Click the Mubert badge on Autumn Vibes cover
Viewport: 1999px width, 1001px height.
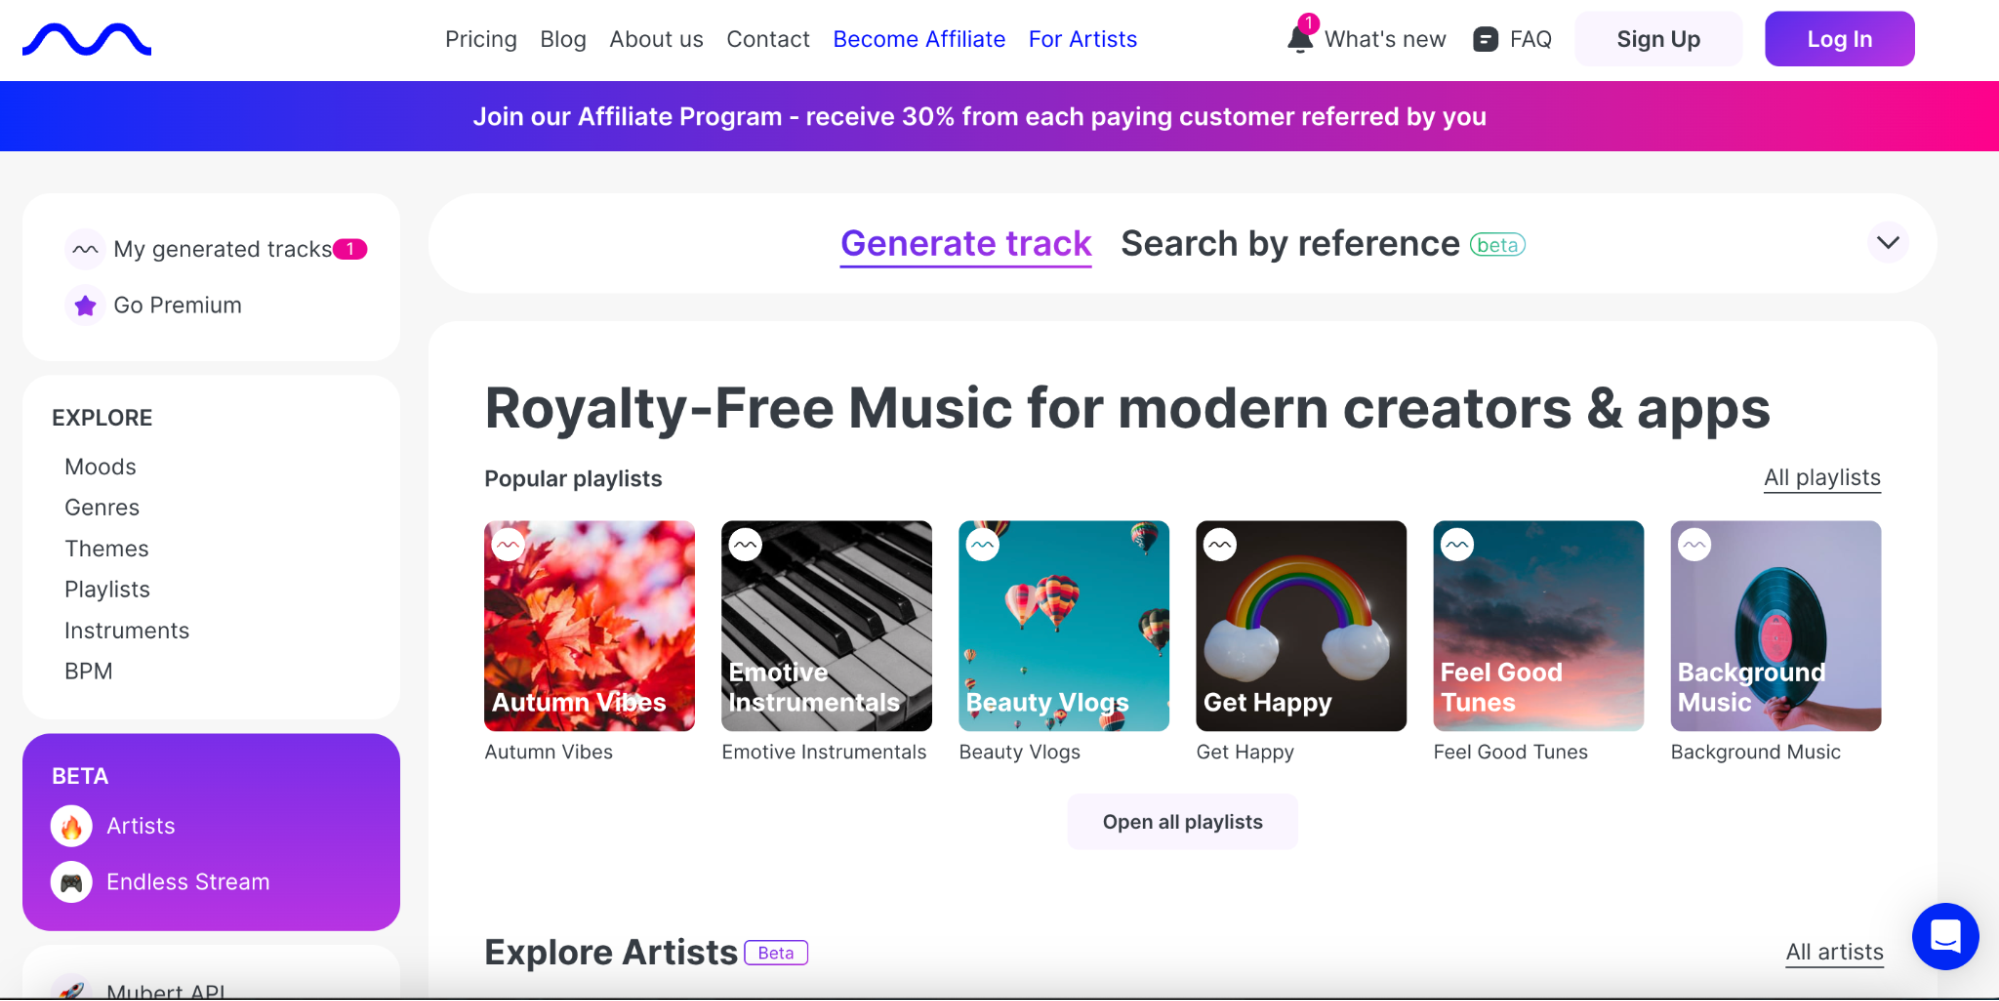click(508, 544)
